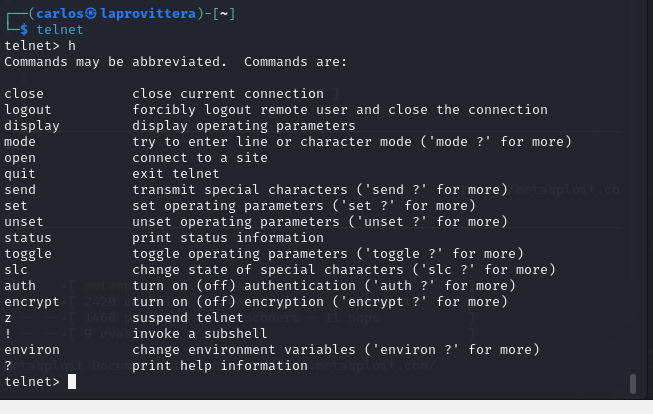
Task: Click the block cursor after the telnet> prompt
Action: [72, 382]
